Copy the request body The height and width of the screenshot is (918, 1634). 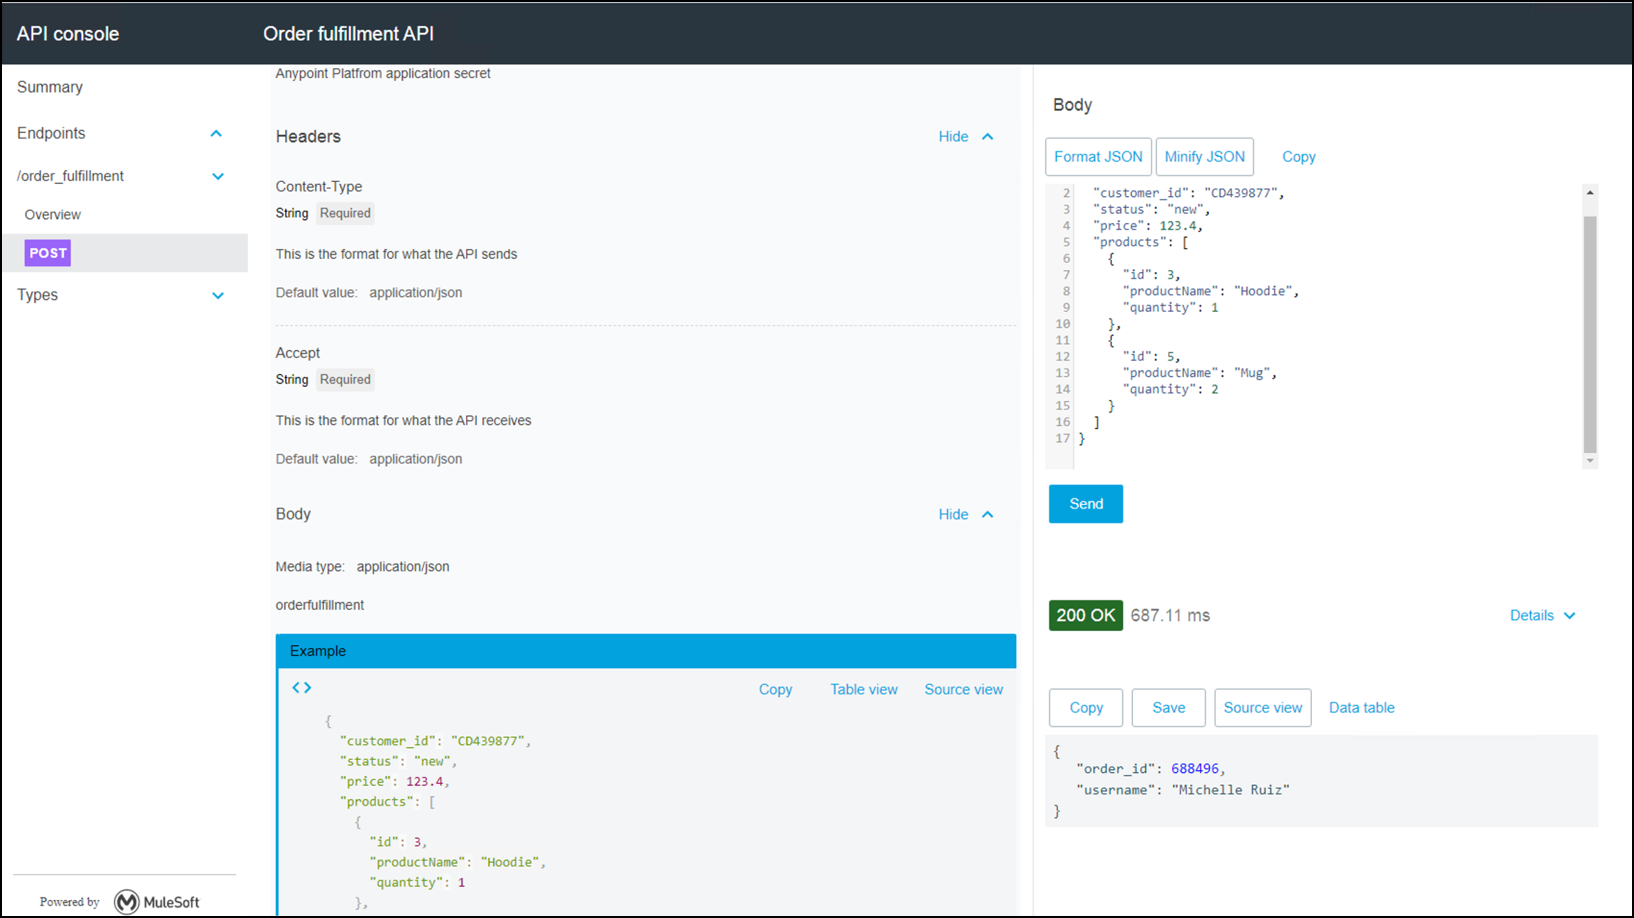click(1299, 157)
